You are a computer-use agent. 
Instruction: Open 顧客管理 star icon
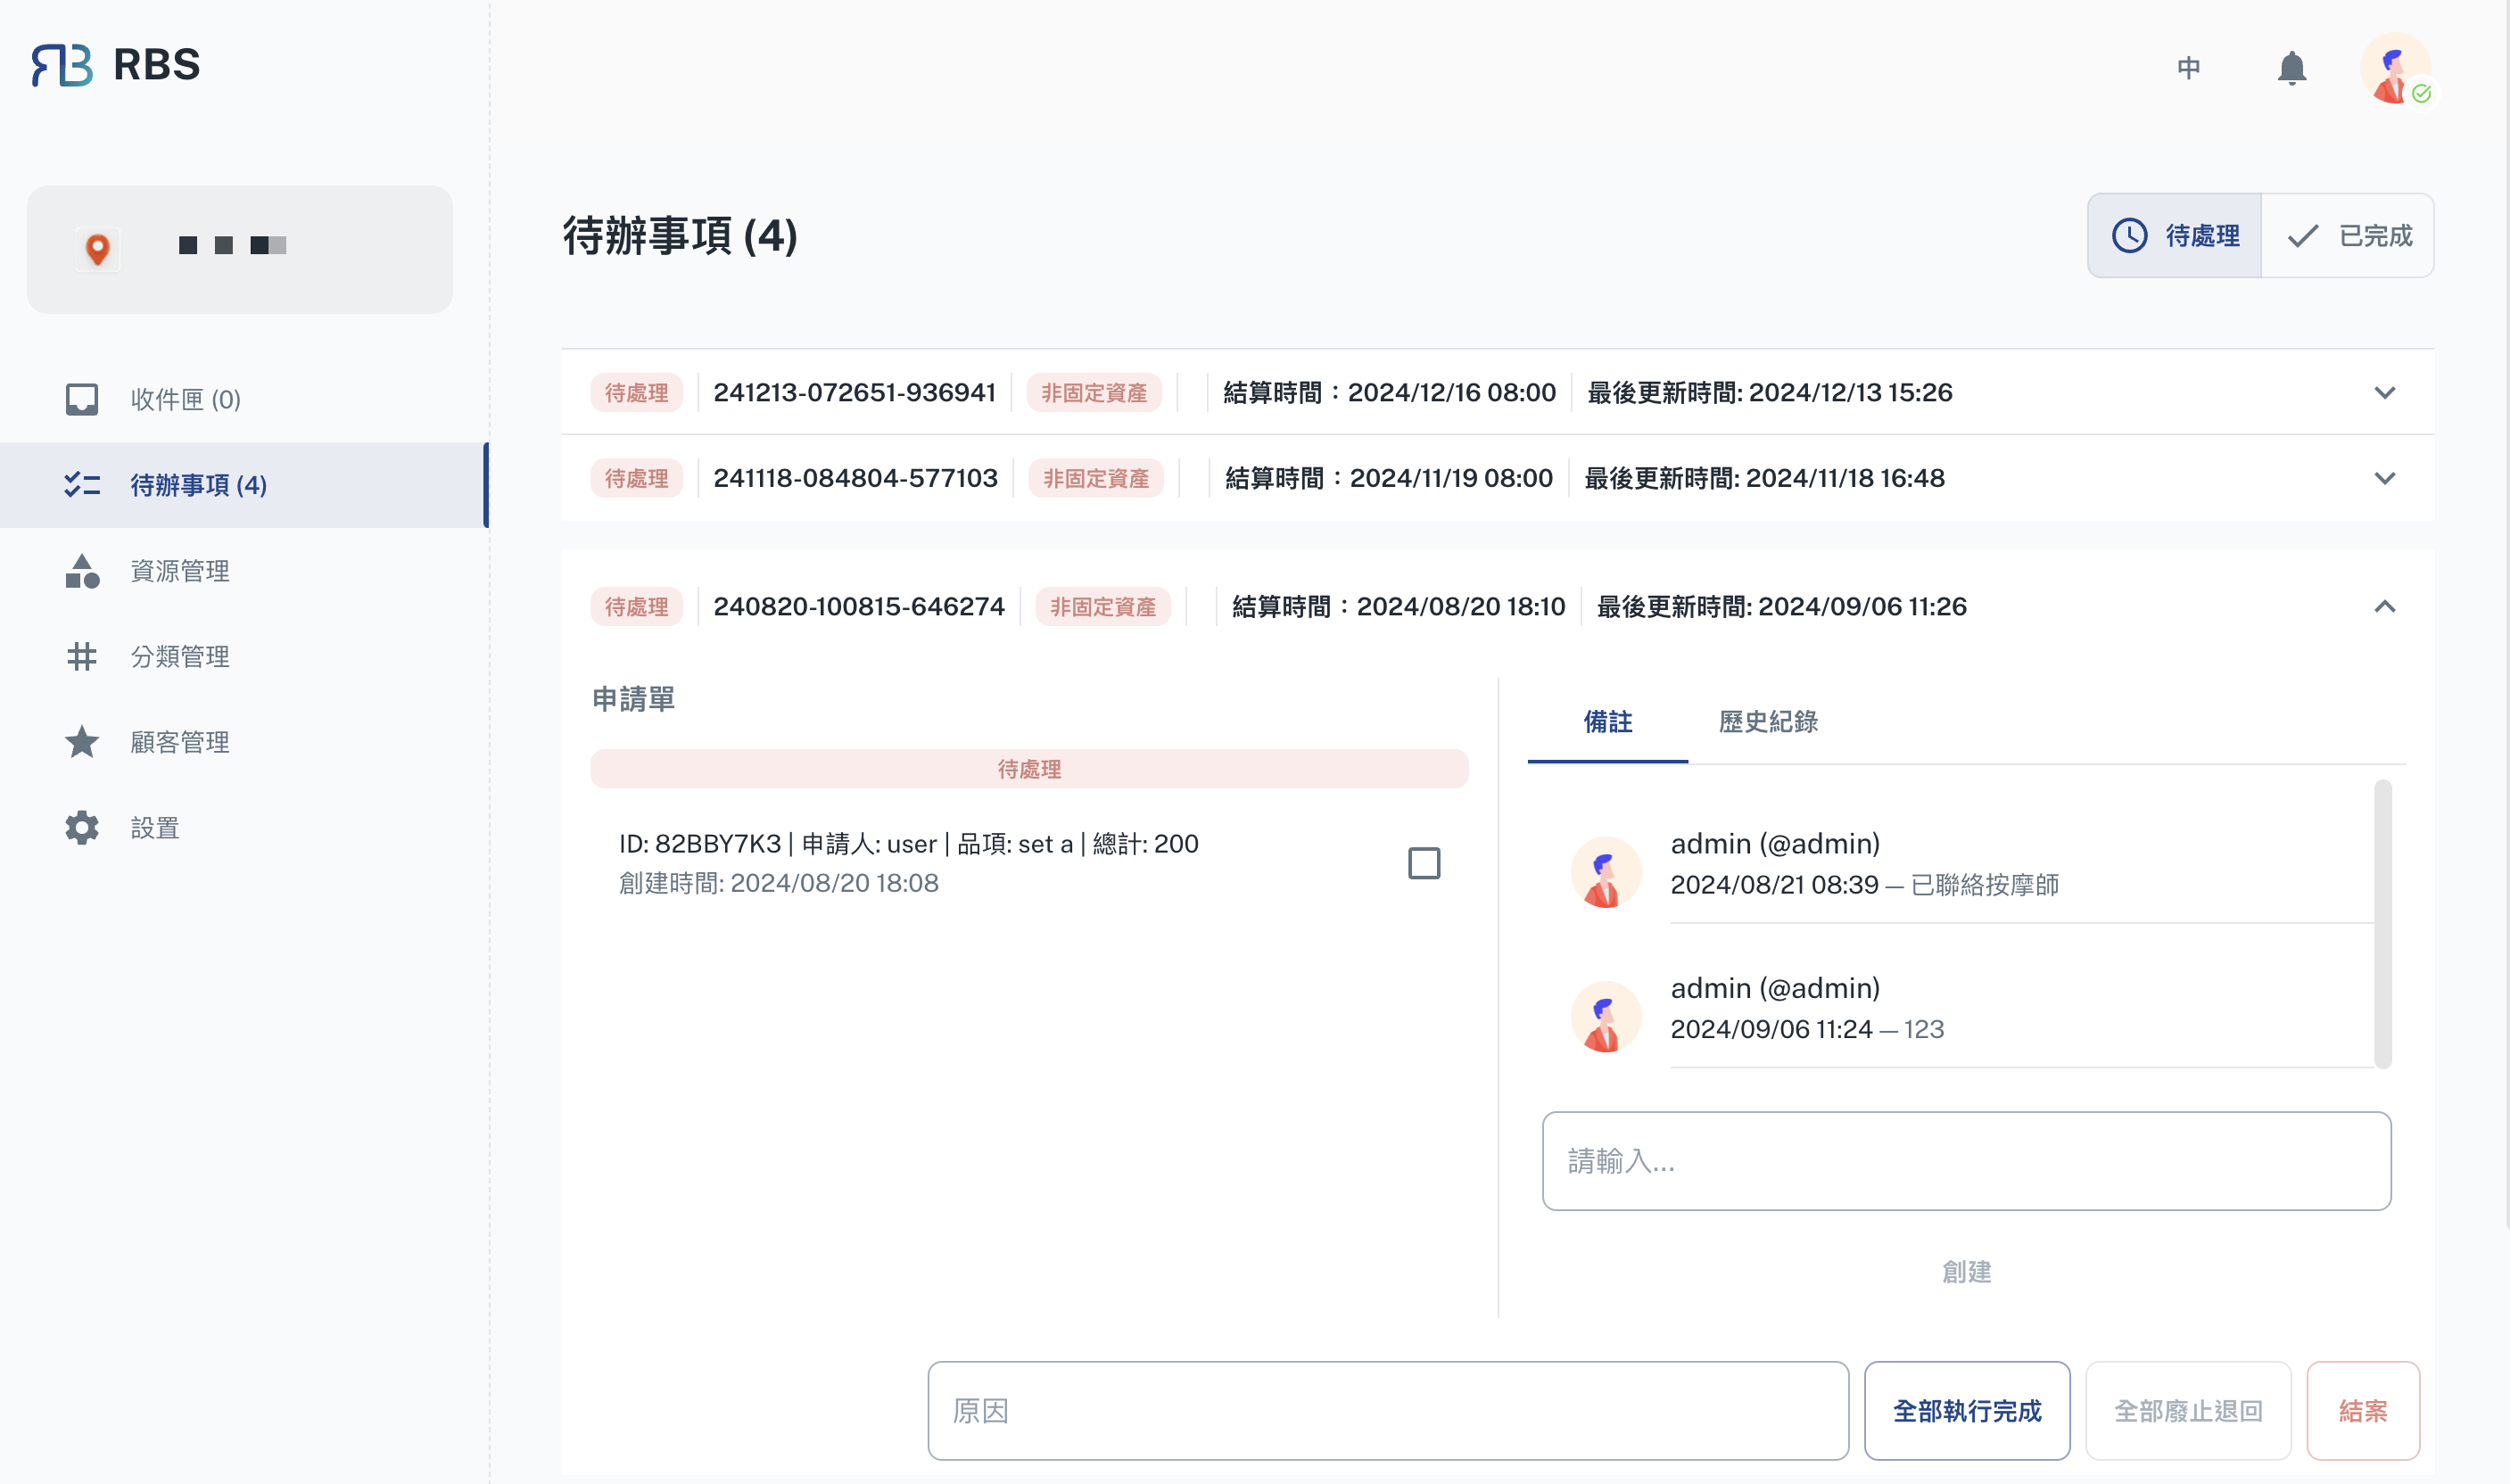(x=82, y=742)
